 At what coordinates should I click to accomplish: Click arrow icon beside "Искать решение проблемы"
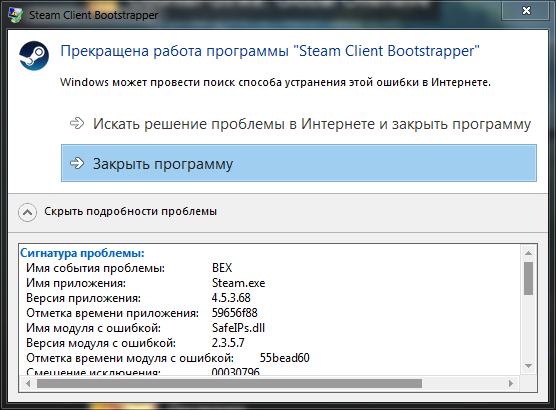click(77, 123)
